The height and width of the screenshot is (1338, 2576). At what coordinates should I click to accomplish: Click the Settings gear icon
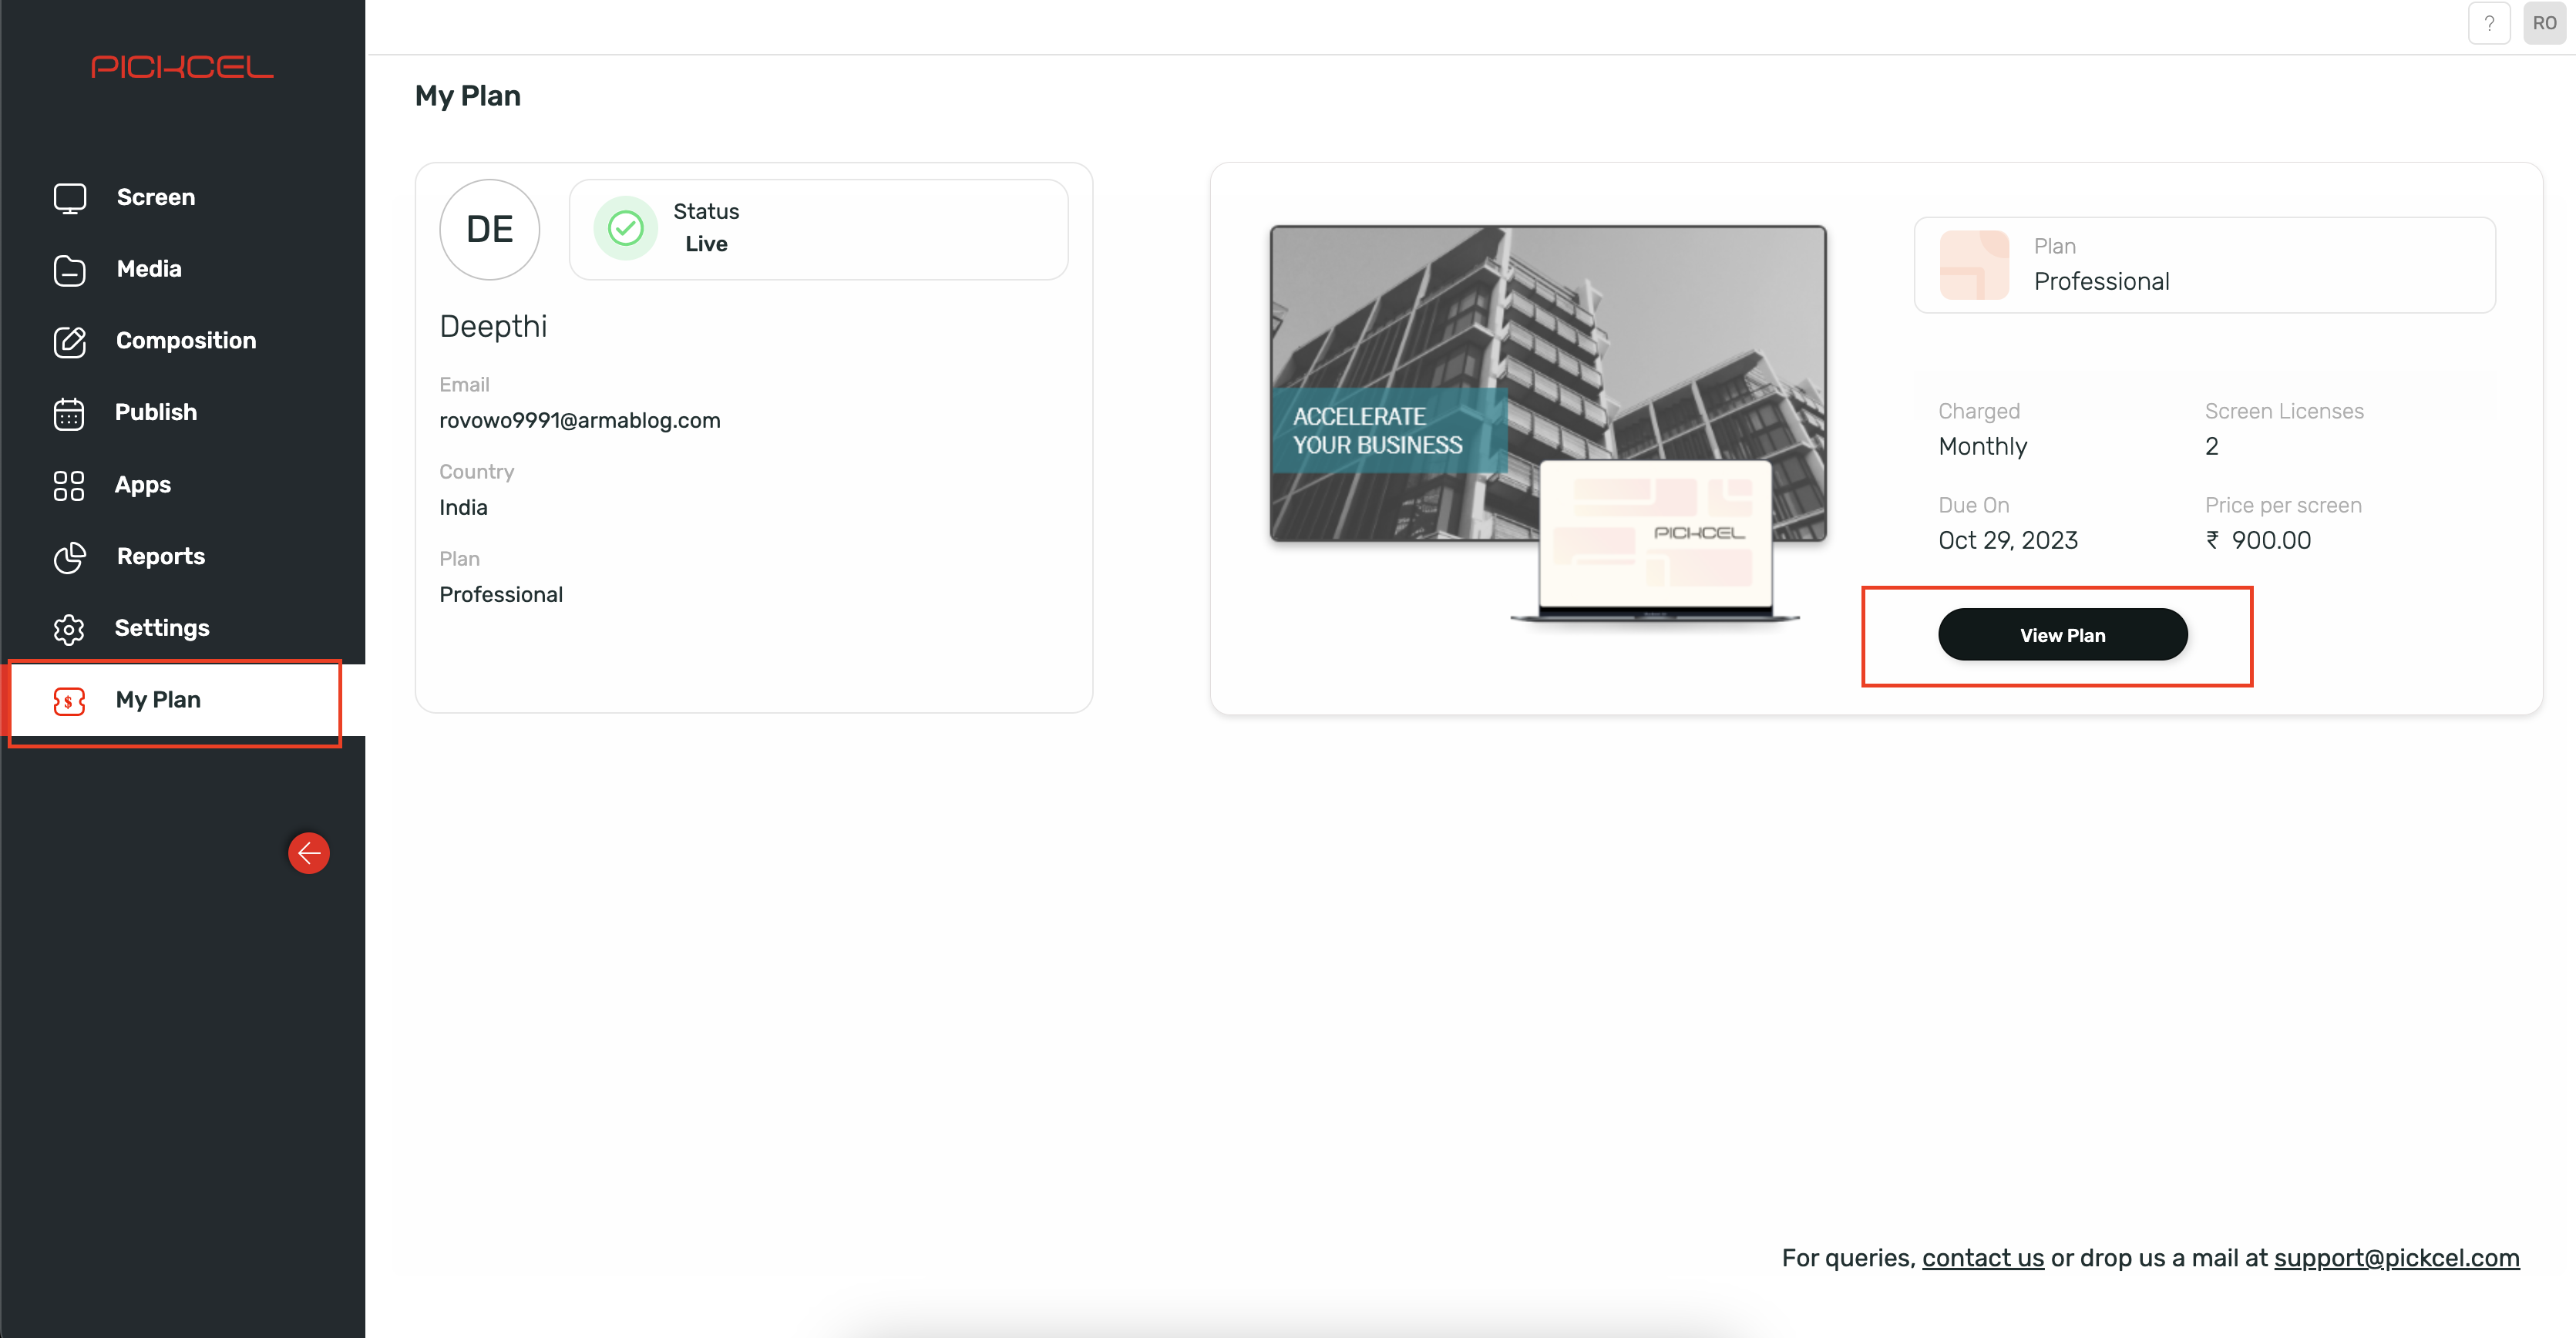[x=69, y=629]
